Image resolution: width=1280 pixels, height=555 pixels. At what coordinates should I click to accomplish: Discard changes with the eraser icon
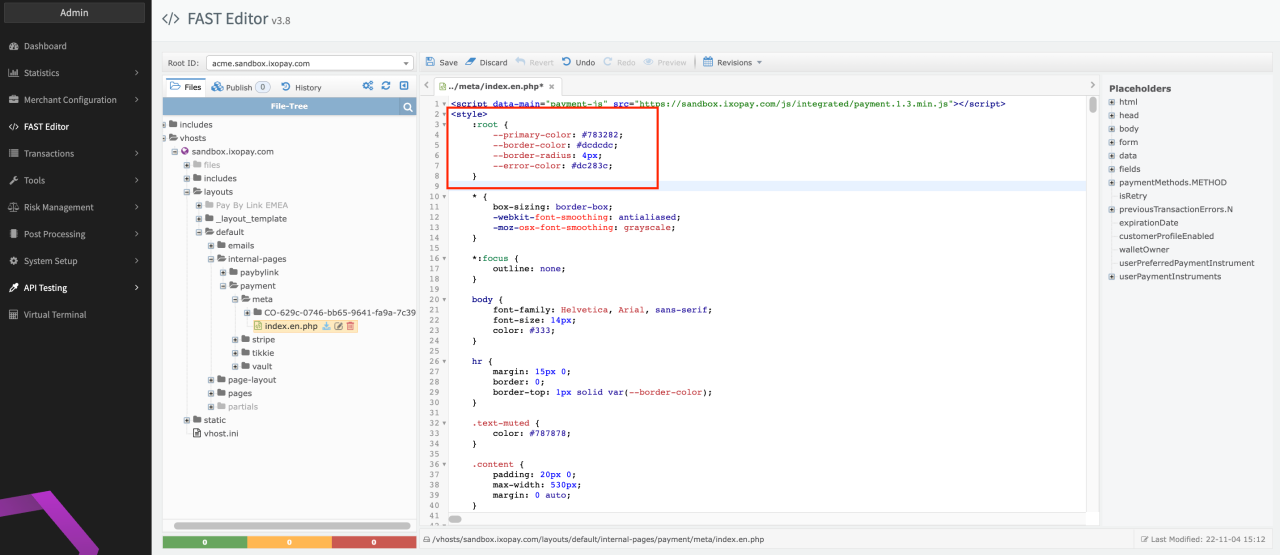[471, 62]
